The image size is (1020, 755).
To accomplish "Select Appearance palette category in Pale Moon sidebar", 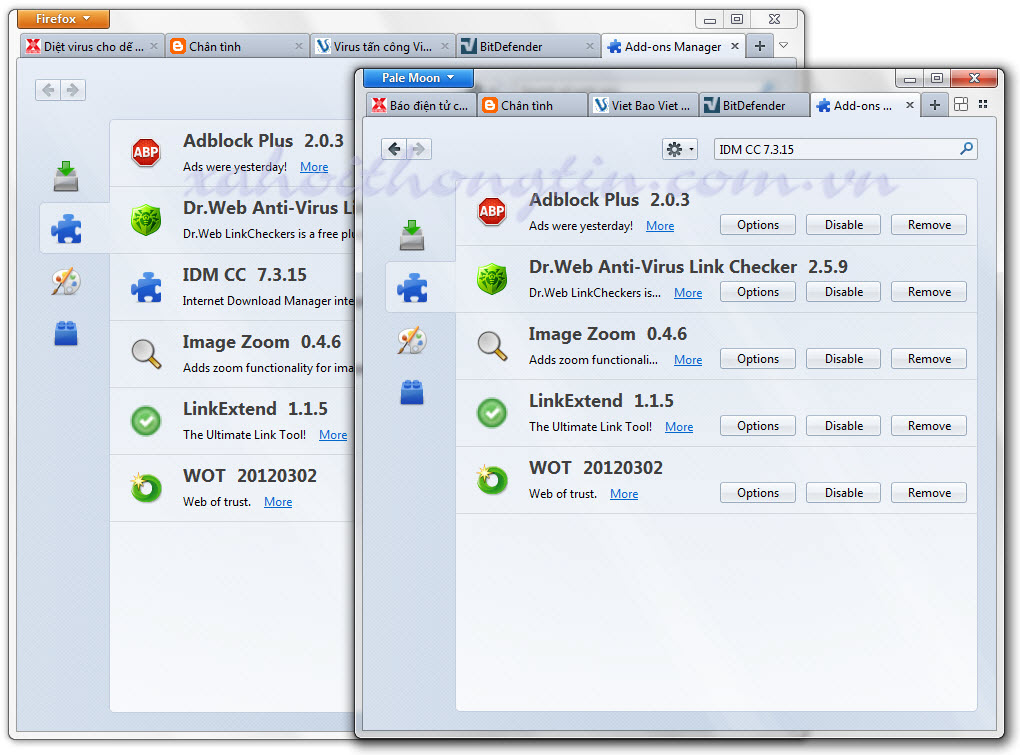I will [x=412, y=340].
